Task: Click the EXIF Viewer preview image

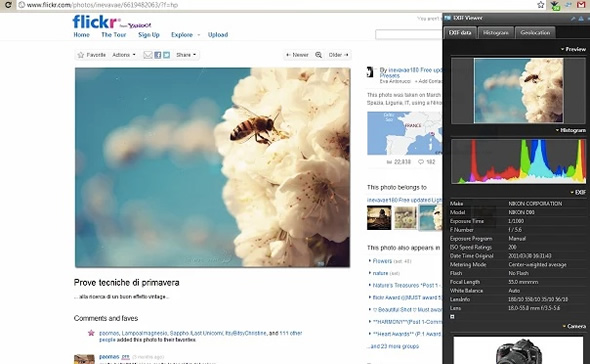Action: pyautogui.click(x=519, y=91)
